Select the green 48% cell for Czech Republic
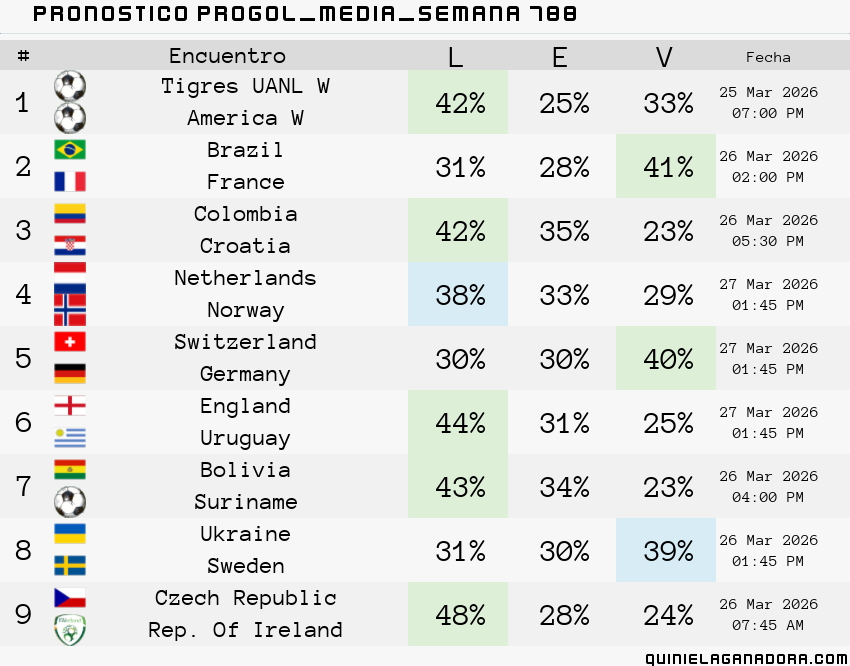Viewport: 850px width, 666px height. (458, 614)
